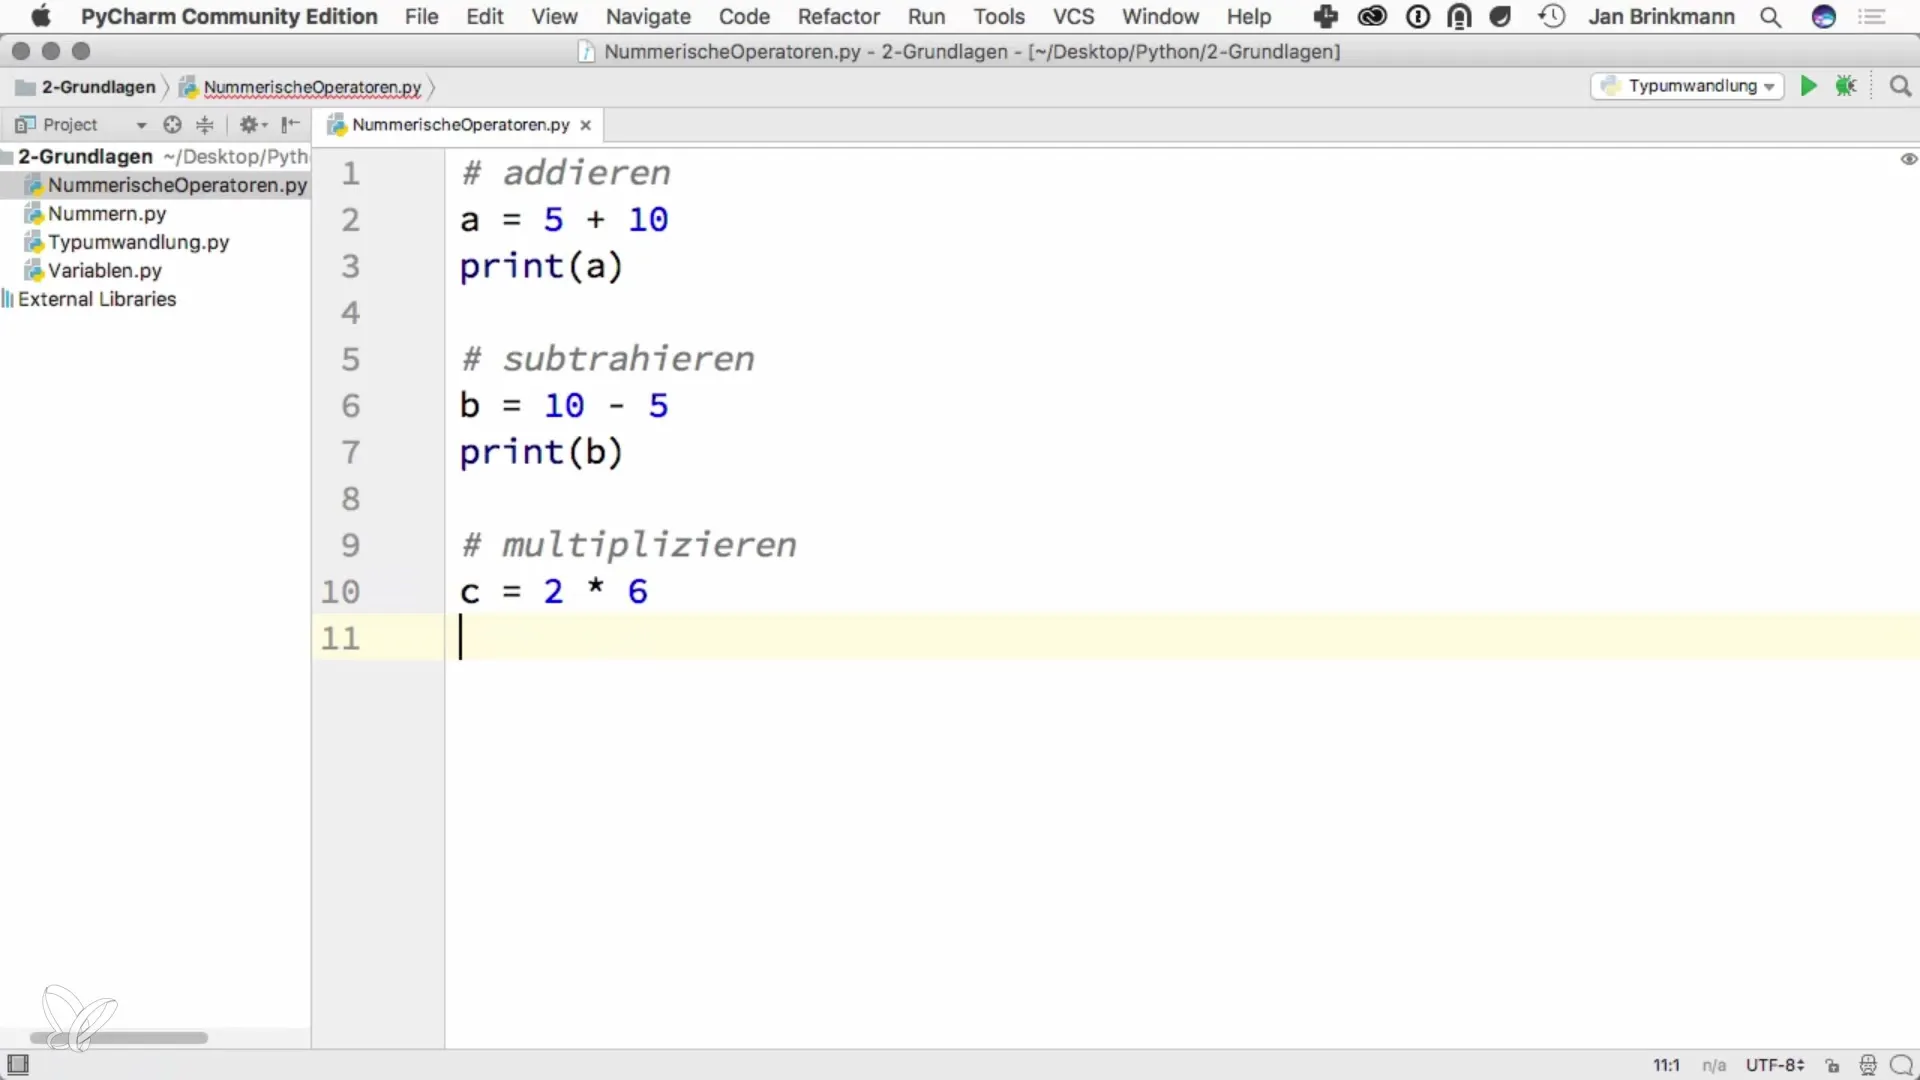Click line number 5 in the gutter
This screenshot has height=1080, width=1920.
click(x=350, y=359)
